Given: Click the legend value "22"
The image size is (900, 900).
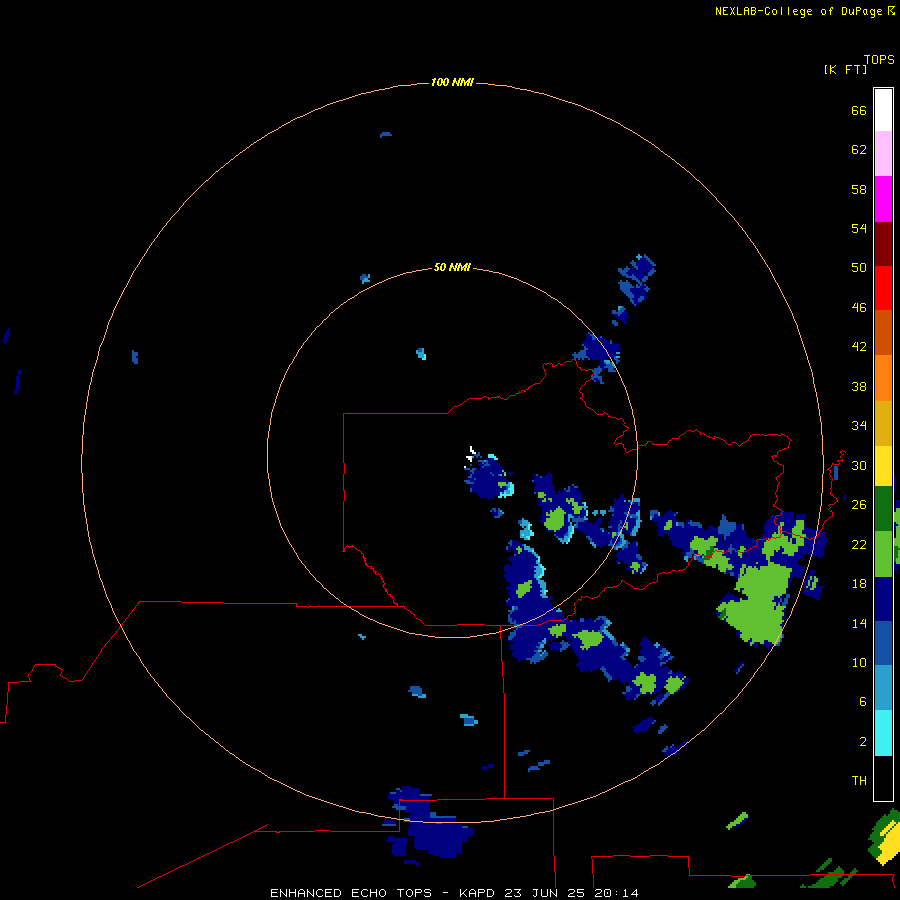Looking at the screenshot, I should coord(859,544).
